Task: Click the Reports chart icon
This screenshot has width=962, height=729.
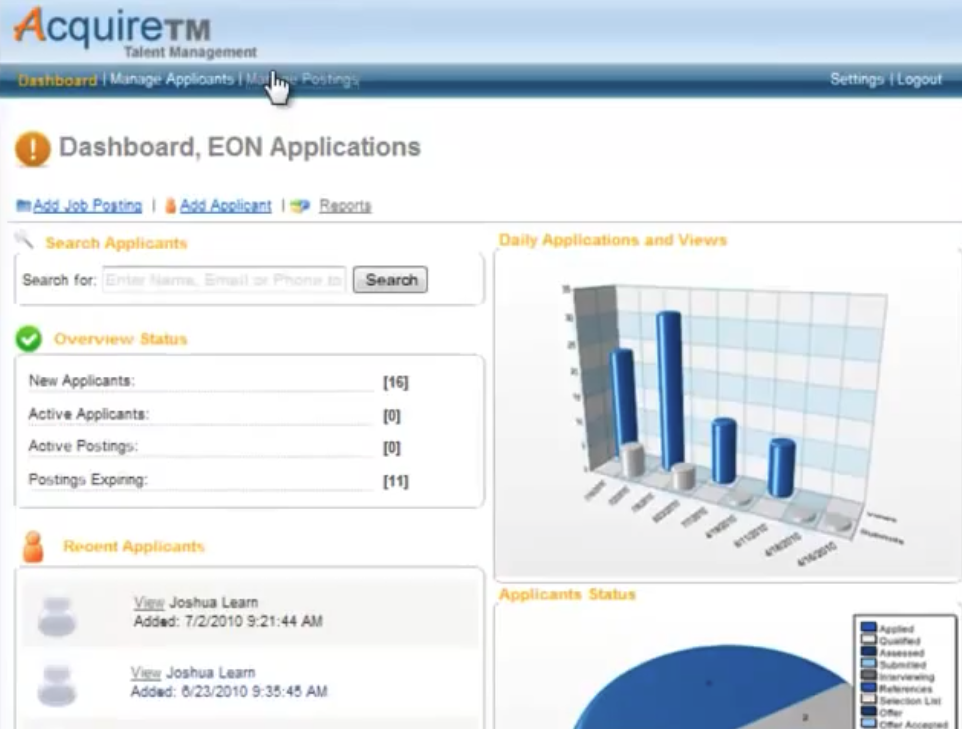Action: (x=300, y=206)
